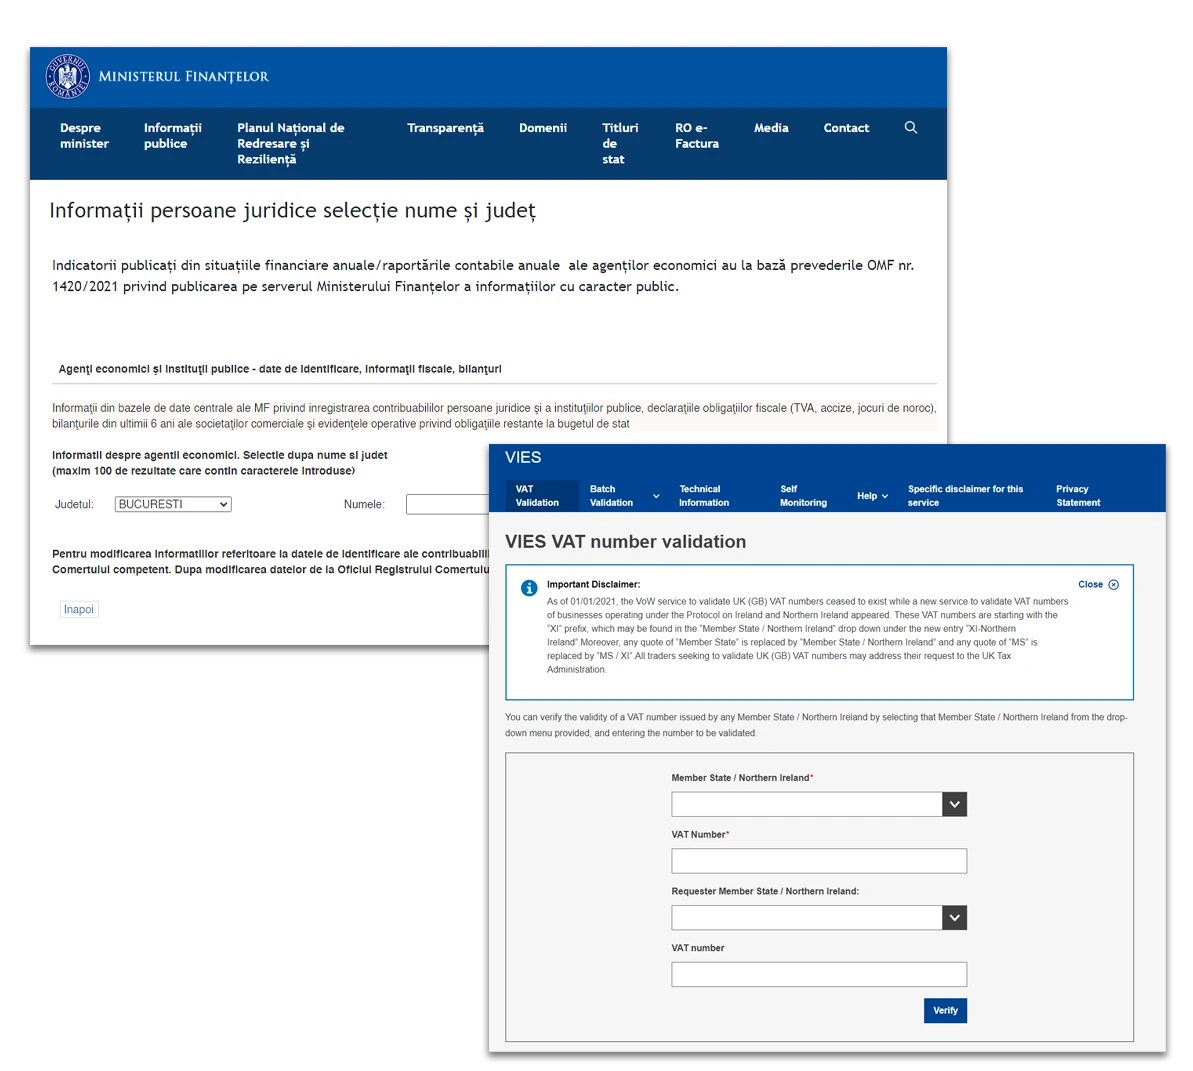Switch to the VAT Validation tab
This screenshot has width=1193, height=1071.
(x=540, y=495)
